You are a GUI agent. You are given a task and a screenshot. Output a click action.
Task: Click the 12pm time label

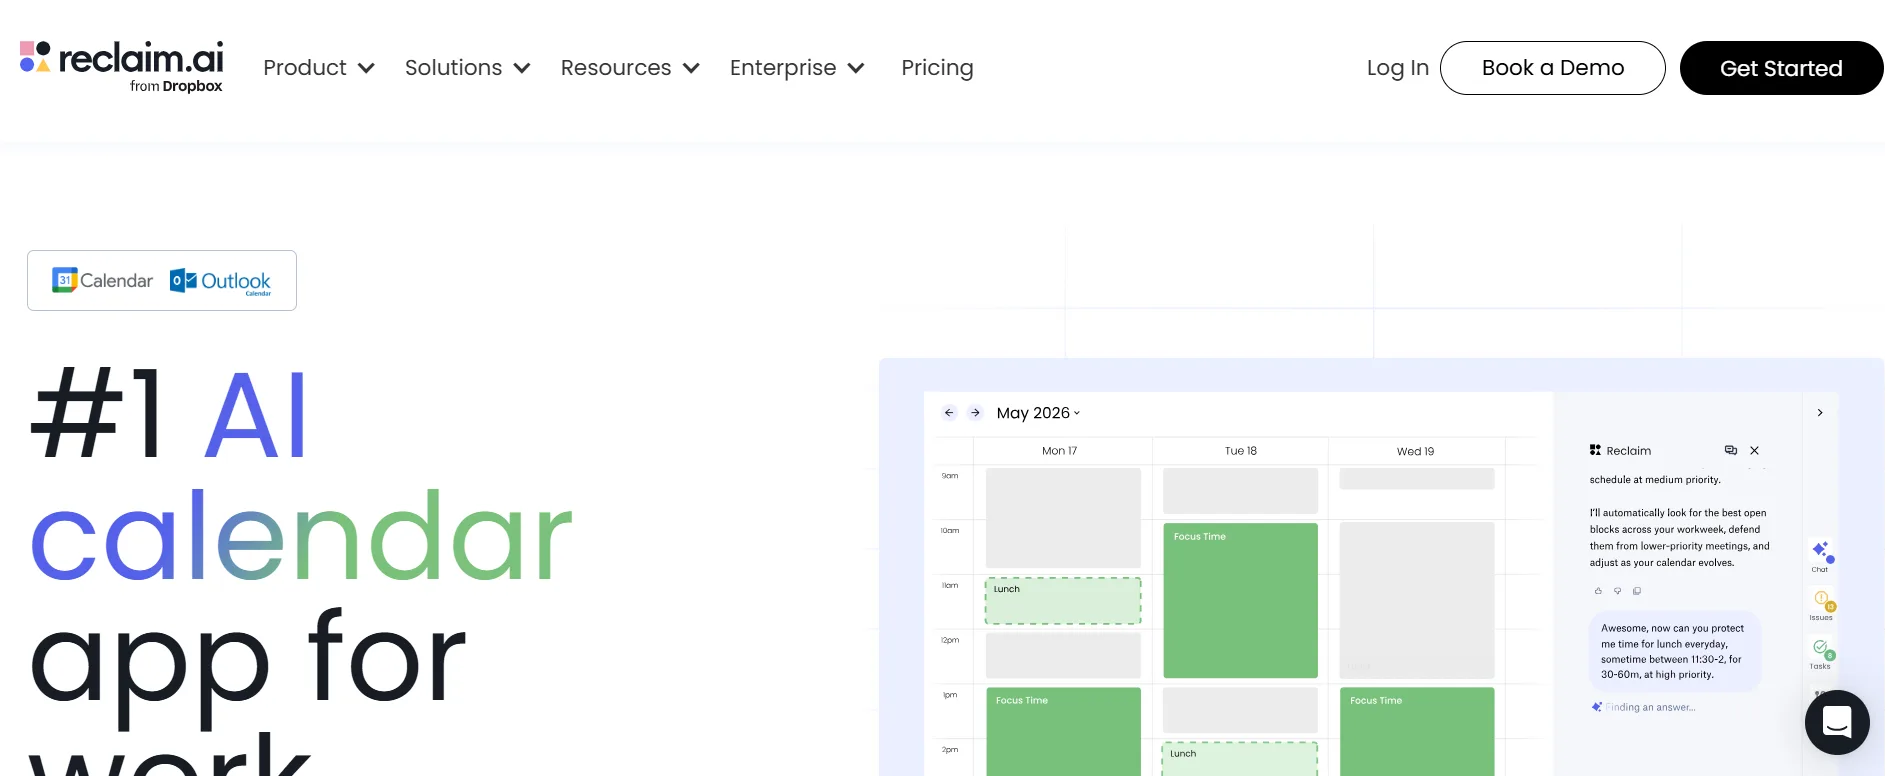[x=950, y=640]
